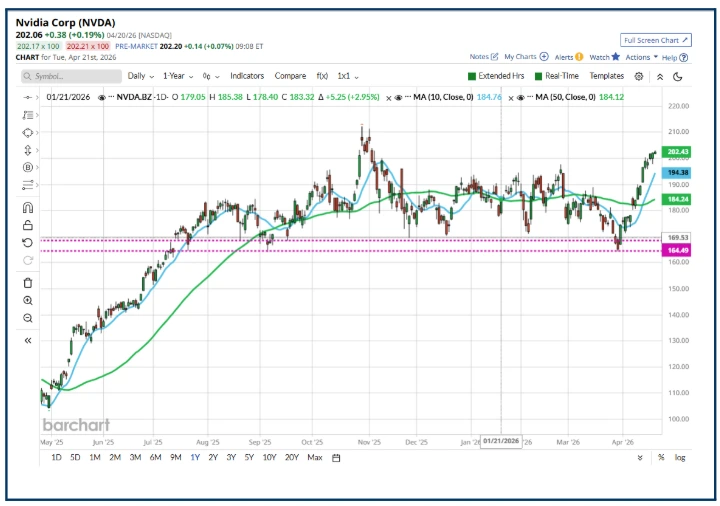Hide the NVDA.BZ series eye icon

(x=101, y=97)
